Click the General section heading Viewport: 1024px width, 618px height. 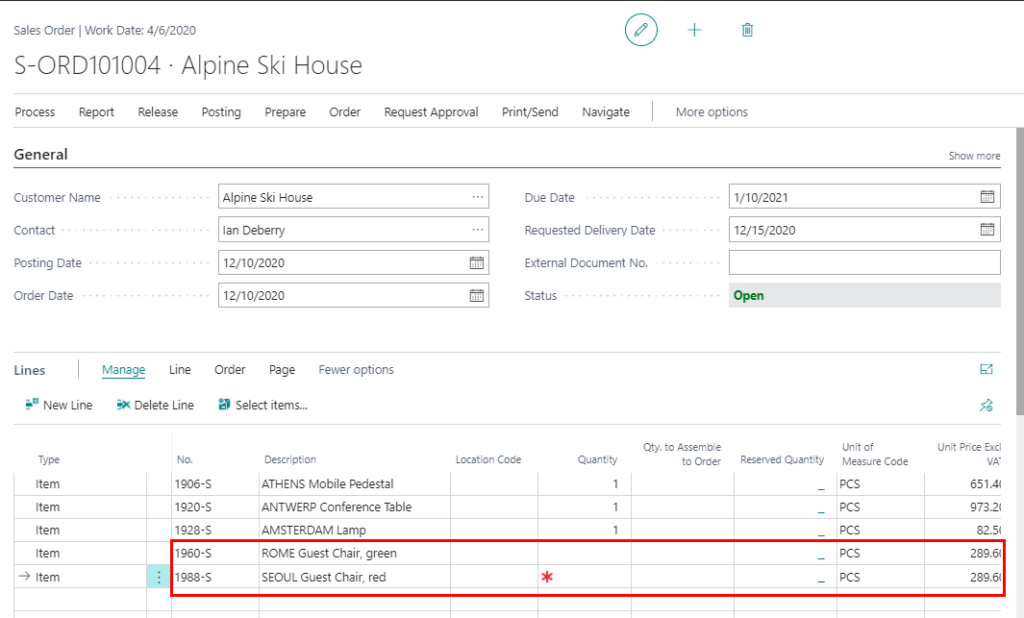(40, 154)
